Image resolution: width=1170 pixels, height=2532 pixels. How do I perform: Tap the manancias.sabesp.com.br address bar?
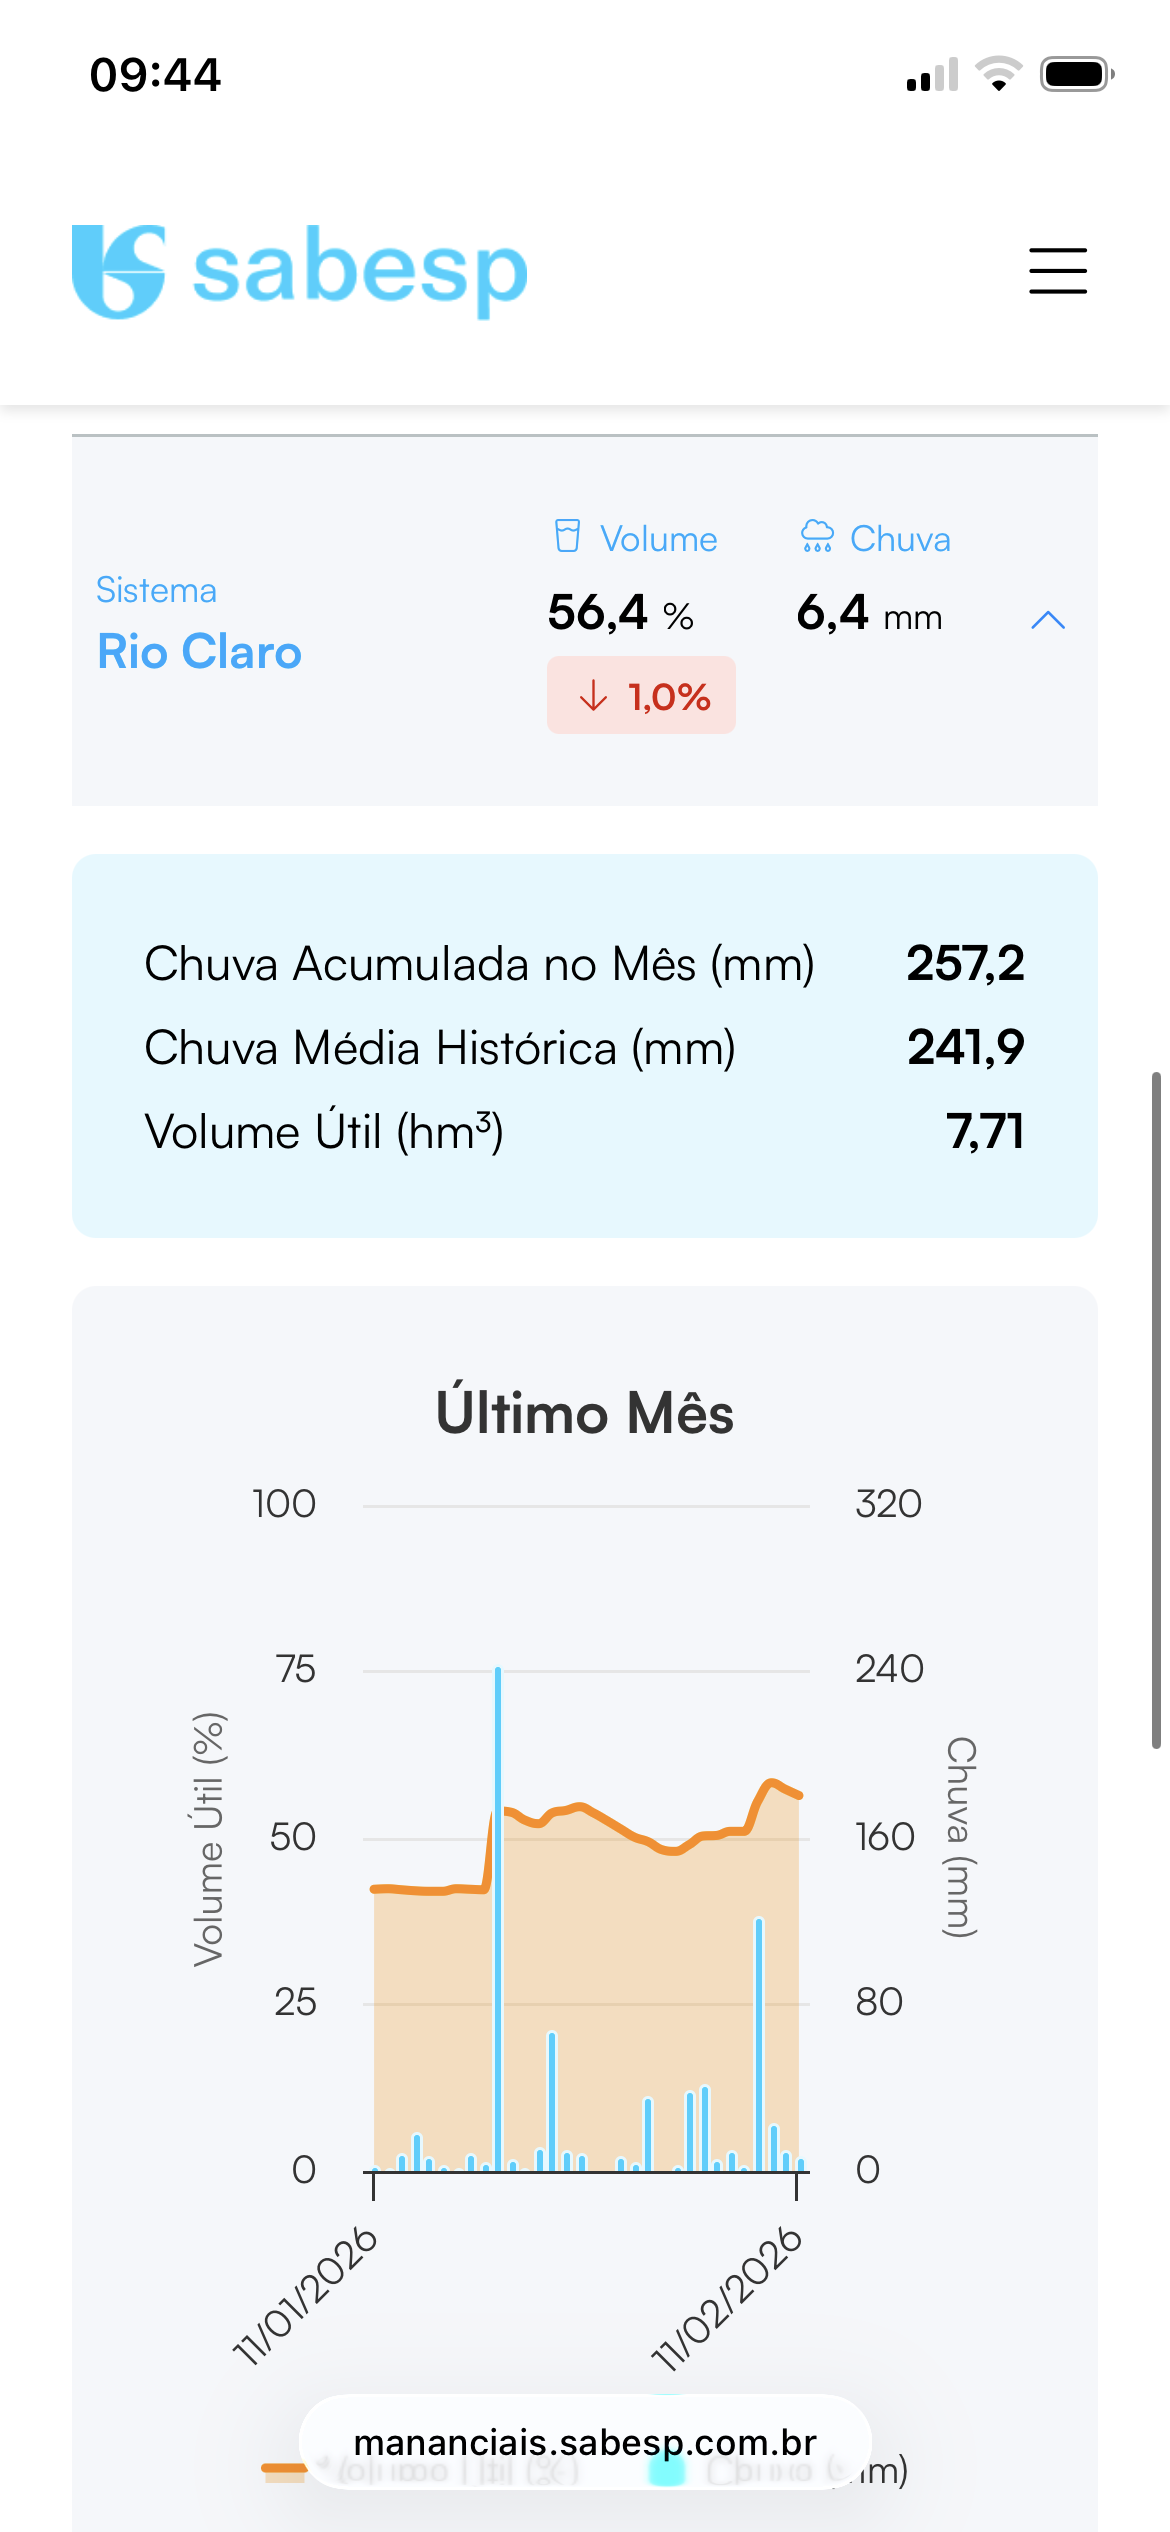pyautogui.click(x=585, y=2442)
